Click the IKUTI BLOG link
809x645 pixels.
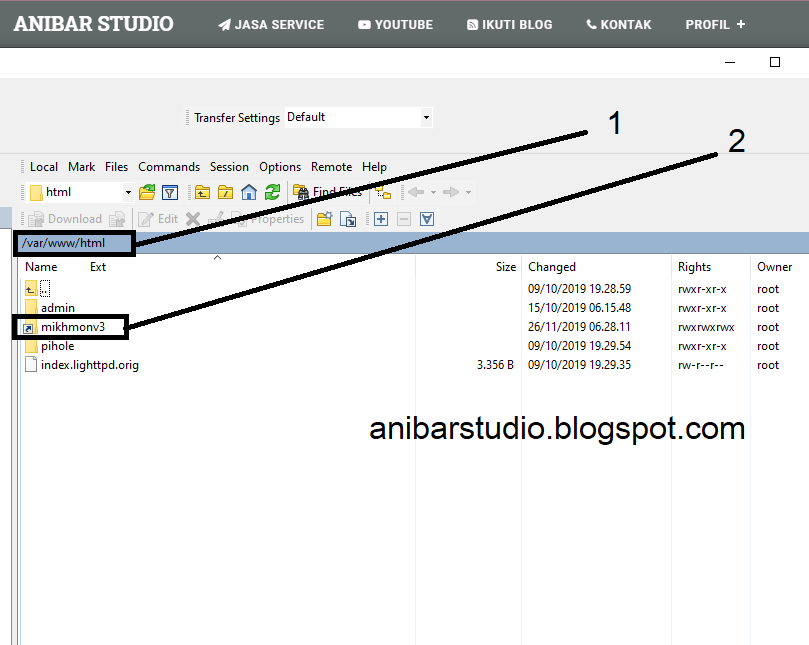click(509, 24)
